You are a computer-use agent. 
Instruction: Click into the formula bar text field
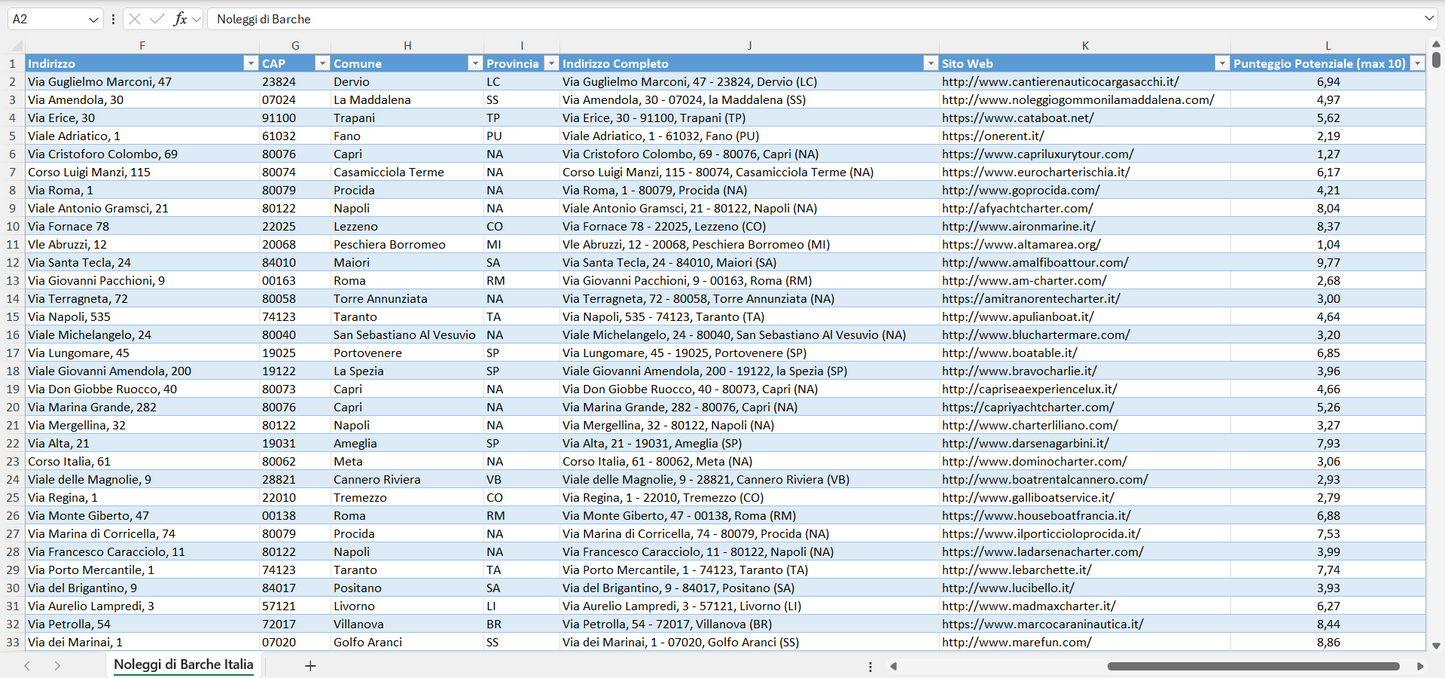800,19
